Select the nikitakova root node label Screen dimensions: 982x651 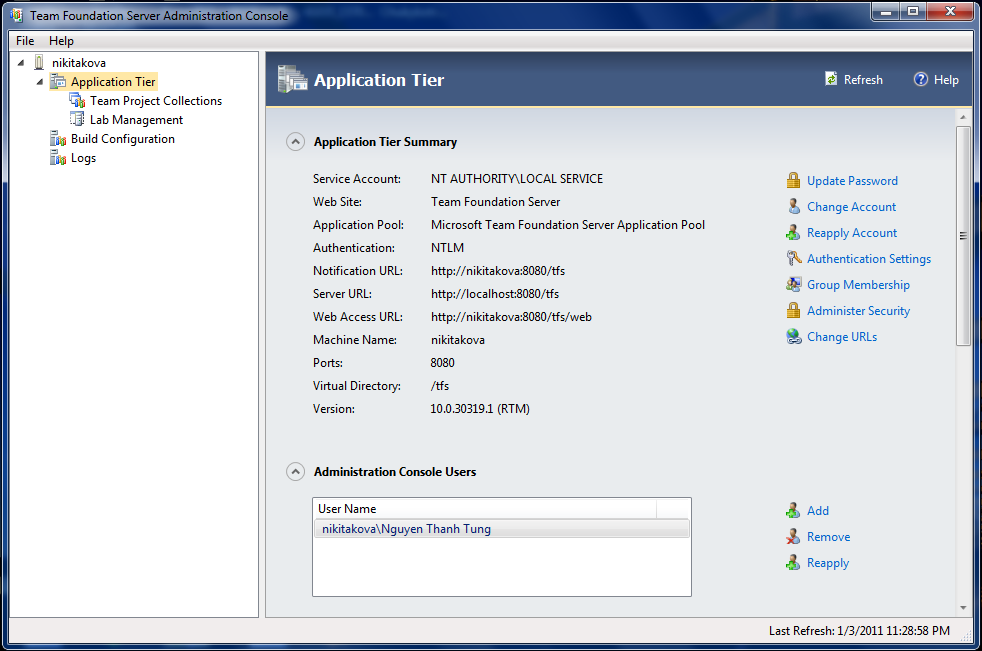point(79,63)
